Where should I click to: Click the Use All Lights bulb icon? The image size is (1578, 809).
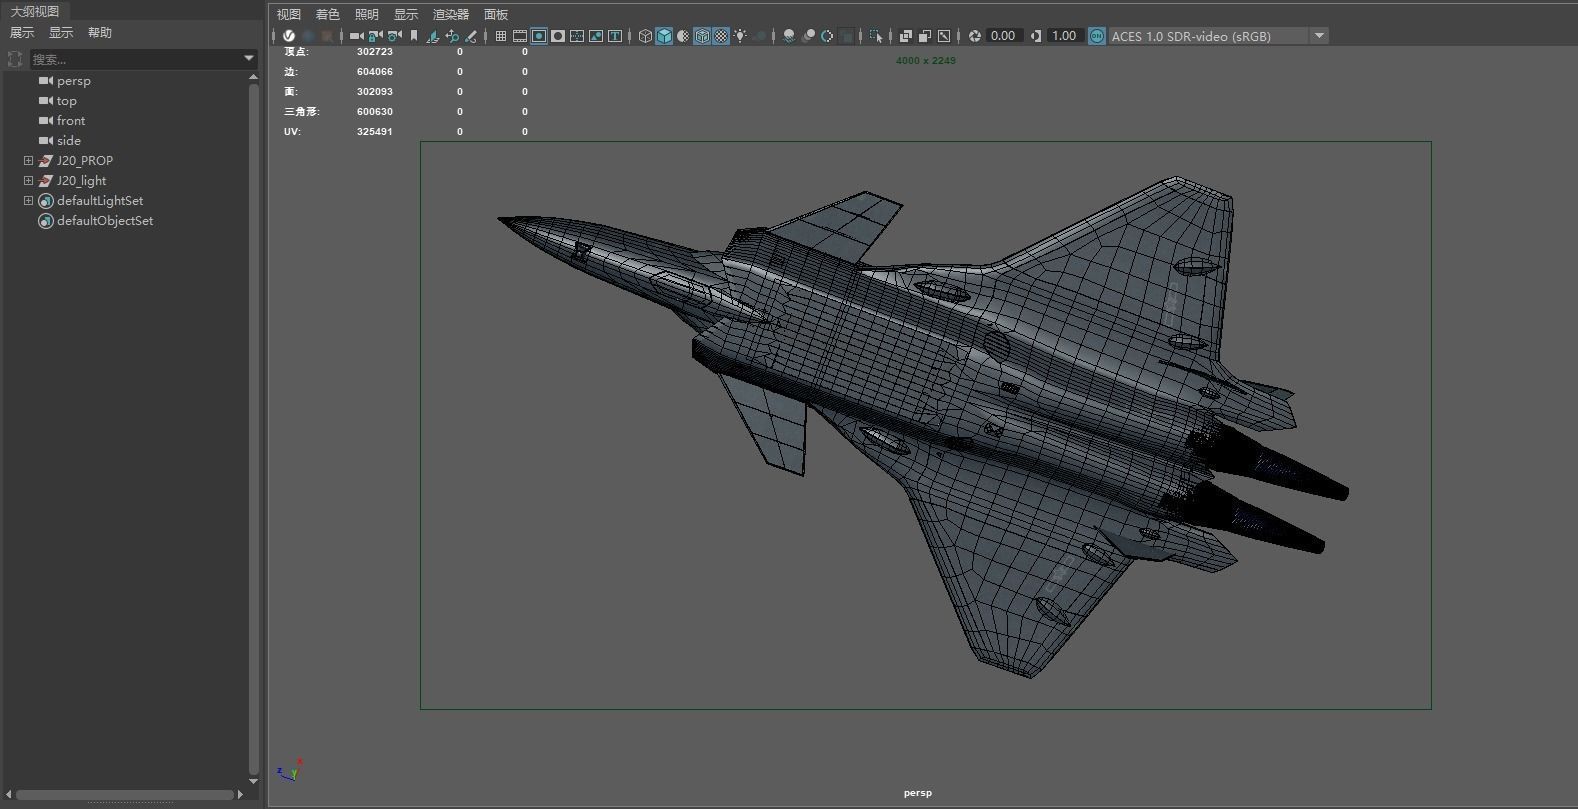click(x=740, y=36)
